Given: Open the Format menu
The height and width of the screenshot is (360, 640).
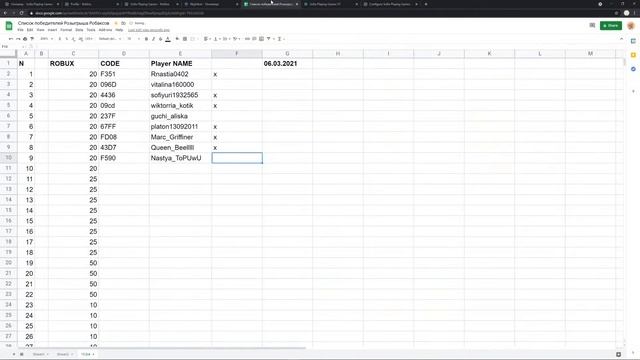Looking at the screenshot, I should 66,30.
